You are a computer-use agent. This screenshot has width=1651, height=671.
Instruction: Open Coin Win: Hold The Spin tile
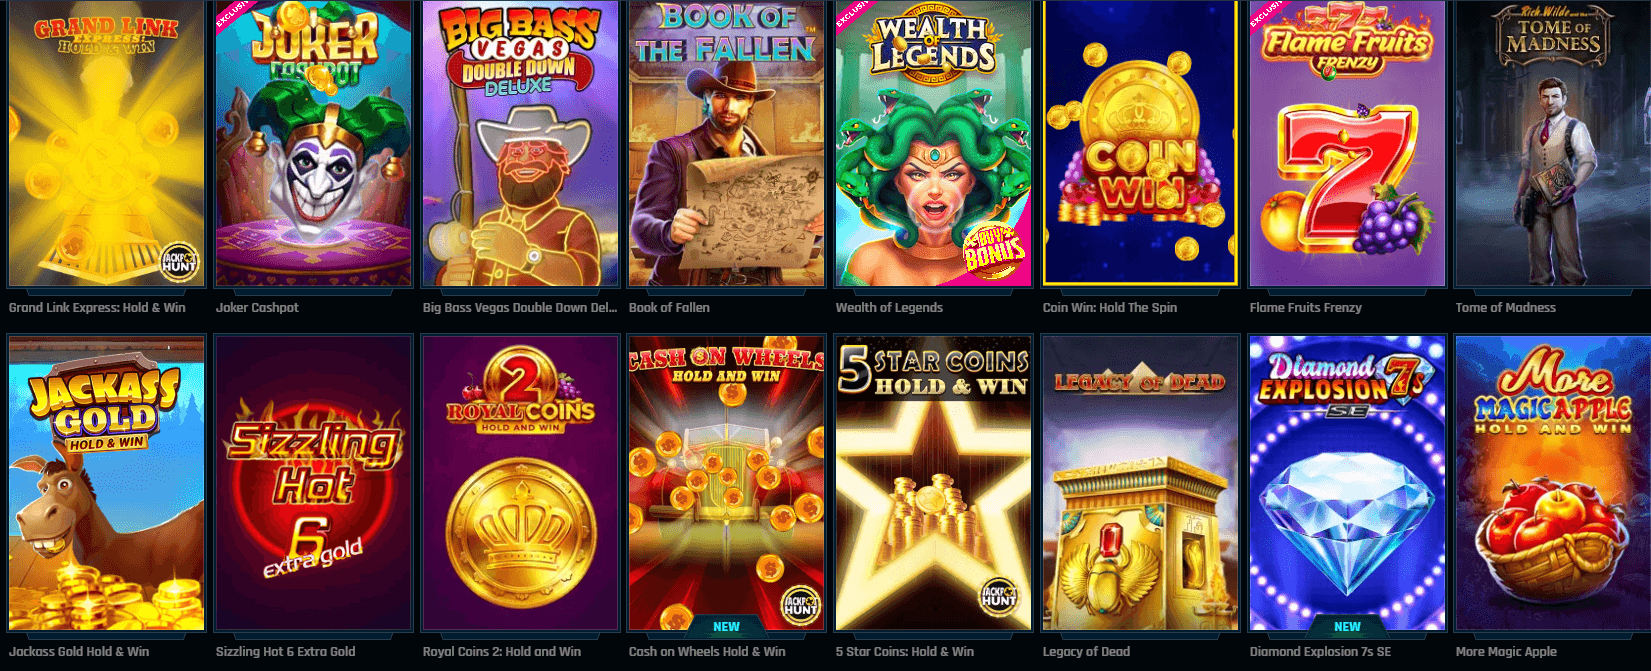(x=1140, y=143)
